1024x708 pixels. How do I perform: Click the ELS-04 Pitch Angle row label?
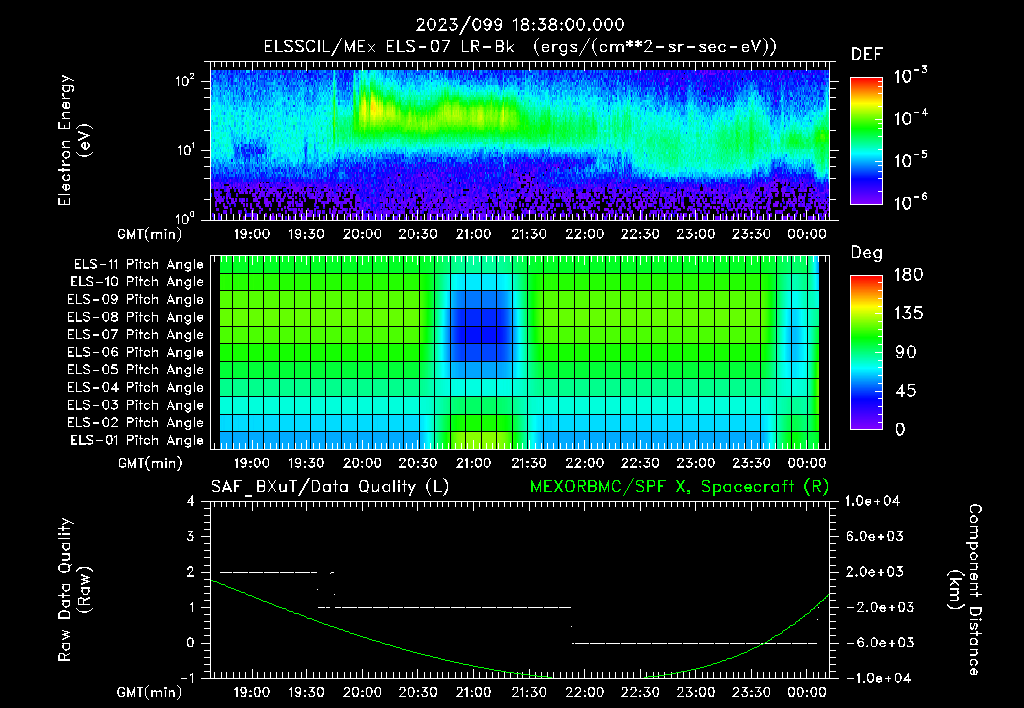[136, 387]
